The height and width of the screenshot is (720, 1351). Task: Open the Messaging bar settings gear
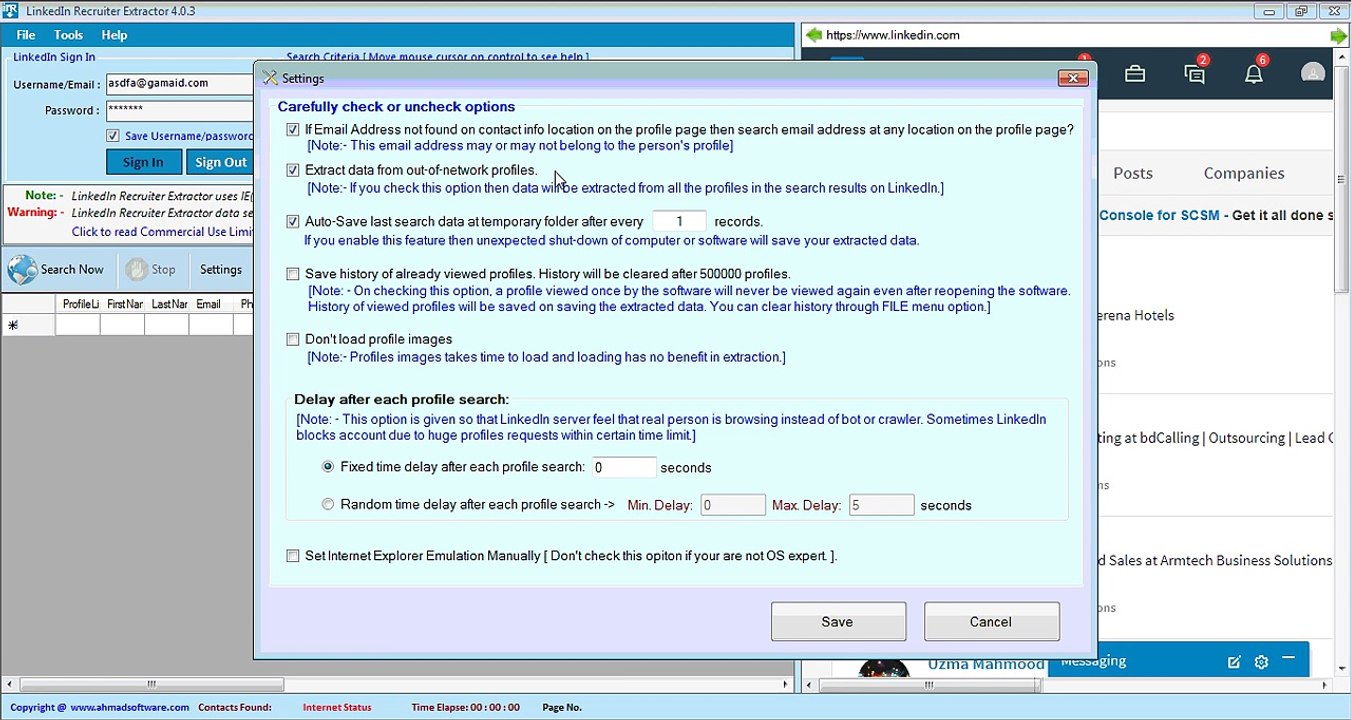tap(1261, 662)
